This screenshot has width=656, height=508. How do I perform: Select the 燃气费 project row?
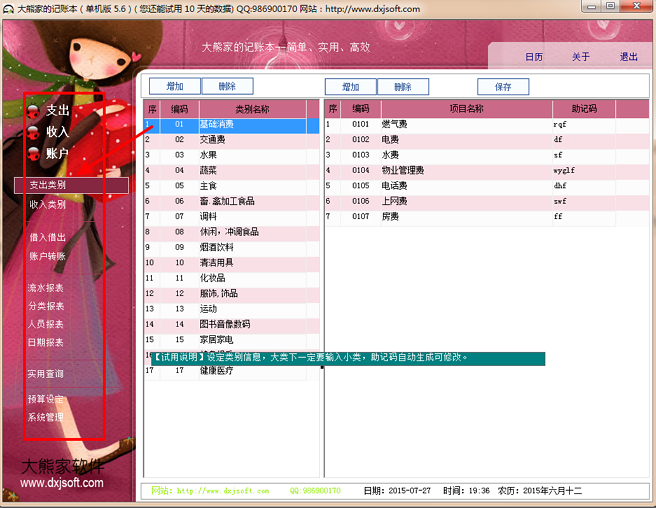click(x=487, y=124)
